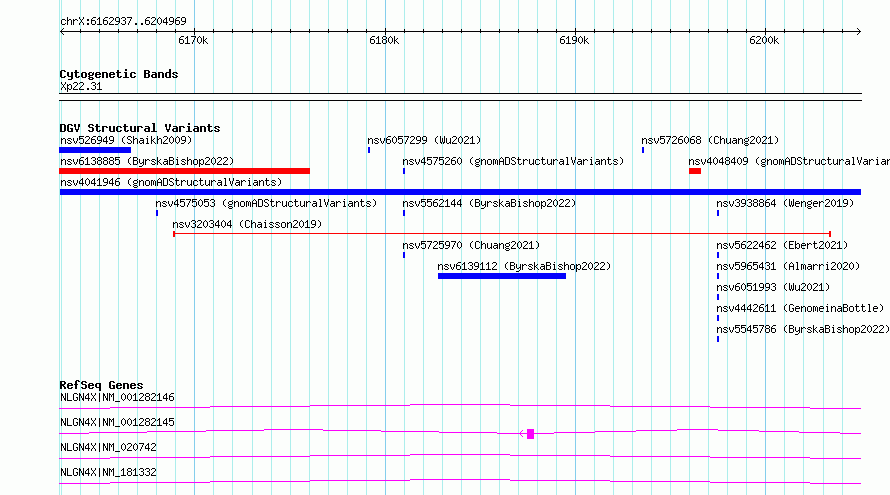Click the ruler's right arrow end
The height and width of the screenshot is (495, 890).
point(859,32)
